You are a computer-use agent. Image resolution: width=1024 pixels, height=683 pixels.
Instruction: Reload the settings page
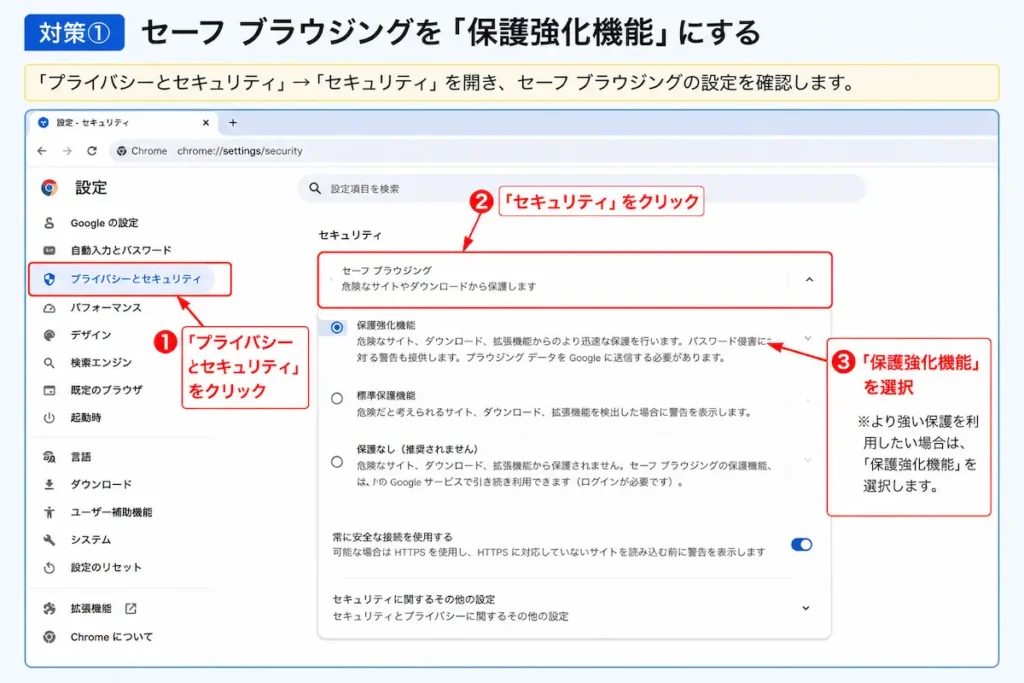click(92, 151)
